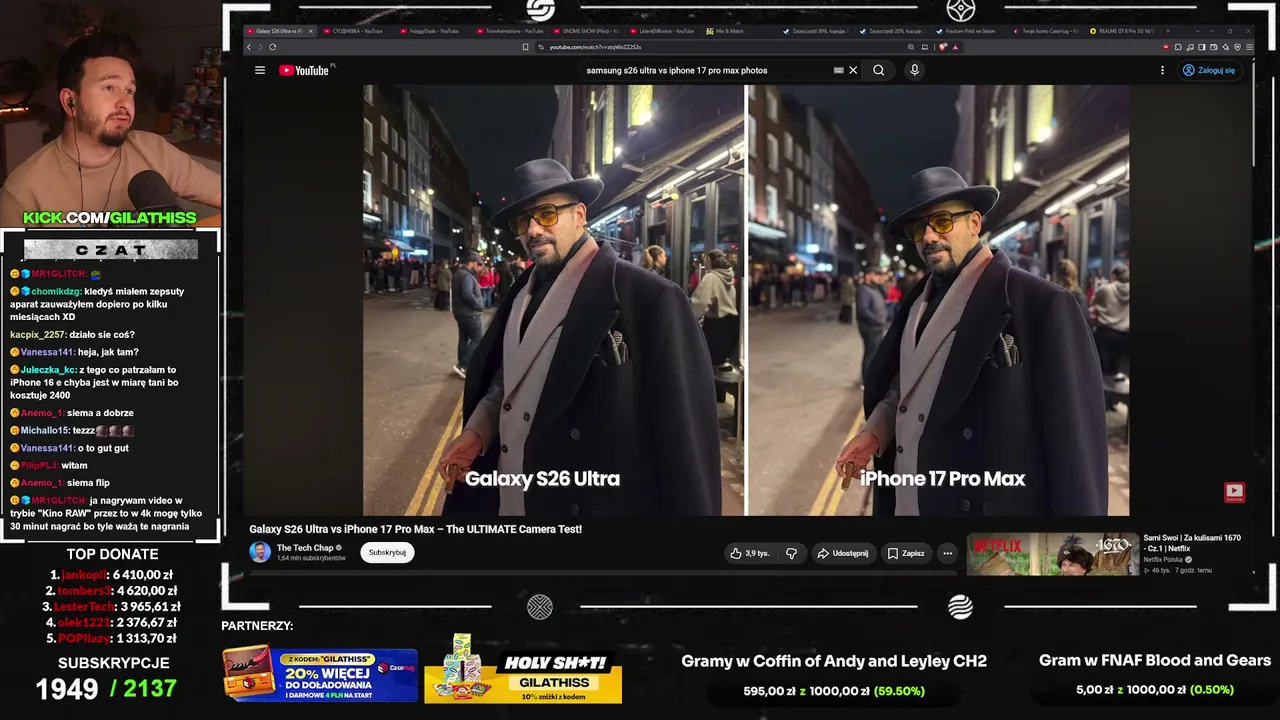This screenshot has width=1280, height=720.
Task: Click The Tech Chap channel avatar
Action: click(260, 552)
